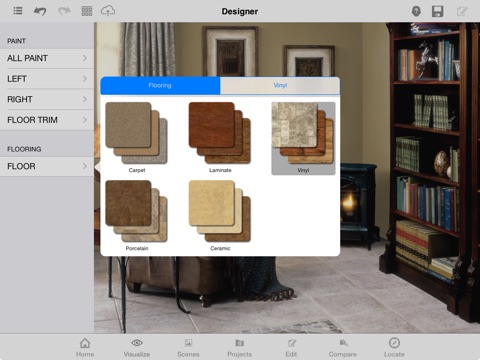Switch to the Flooring tab

160,85
